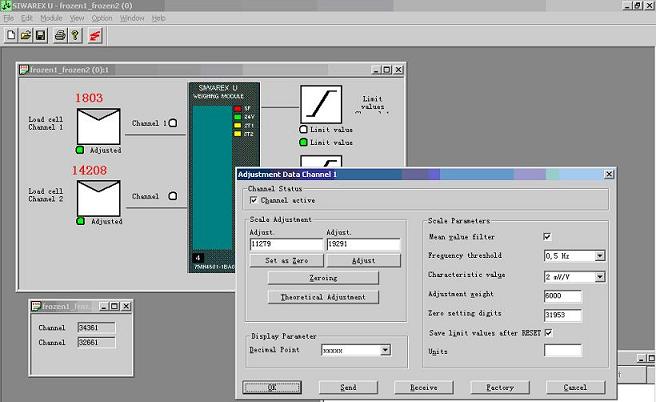The image size is (656, 402).
Task: Toggle the Mean value filter checkbox
Action: 547,236
